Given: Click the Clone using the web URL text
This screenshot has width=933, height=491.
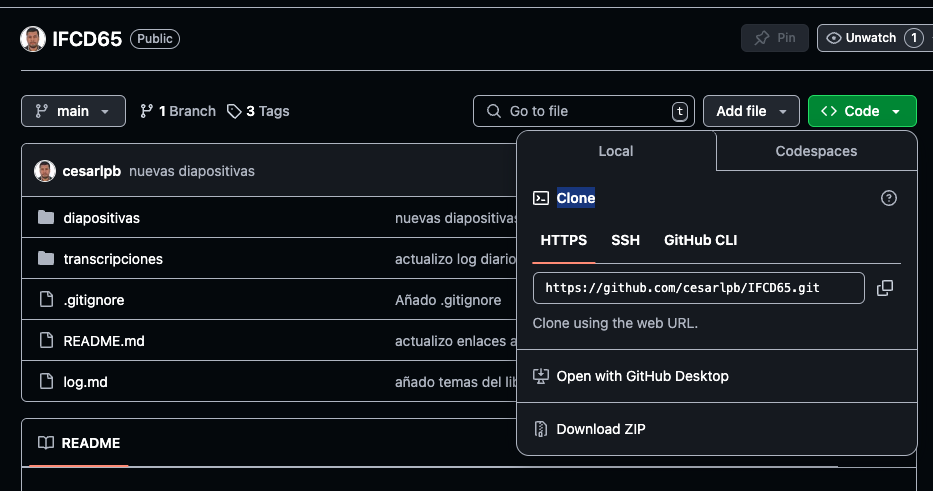Looking at the screenshot, I should pyautogui.click(x=615, y=323).
